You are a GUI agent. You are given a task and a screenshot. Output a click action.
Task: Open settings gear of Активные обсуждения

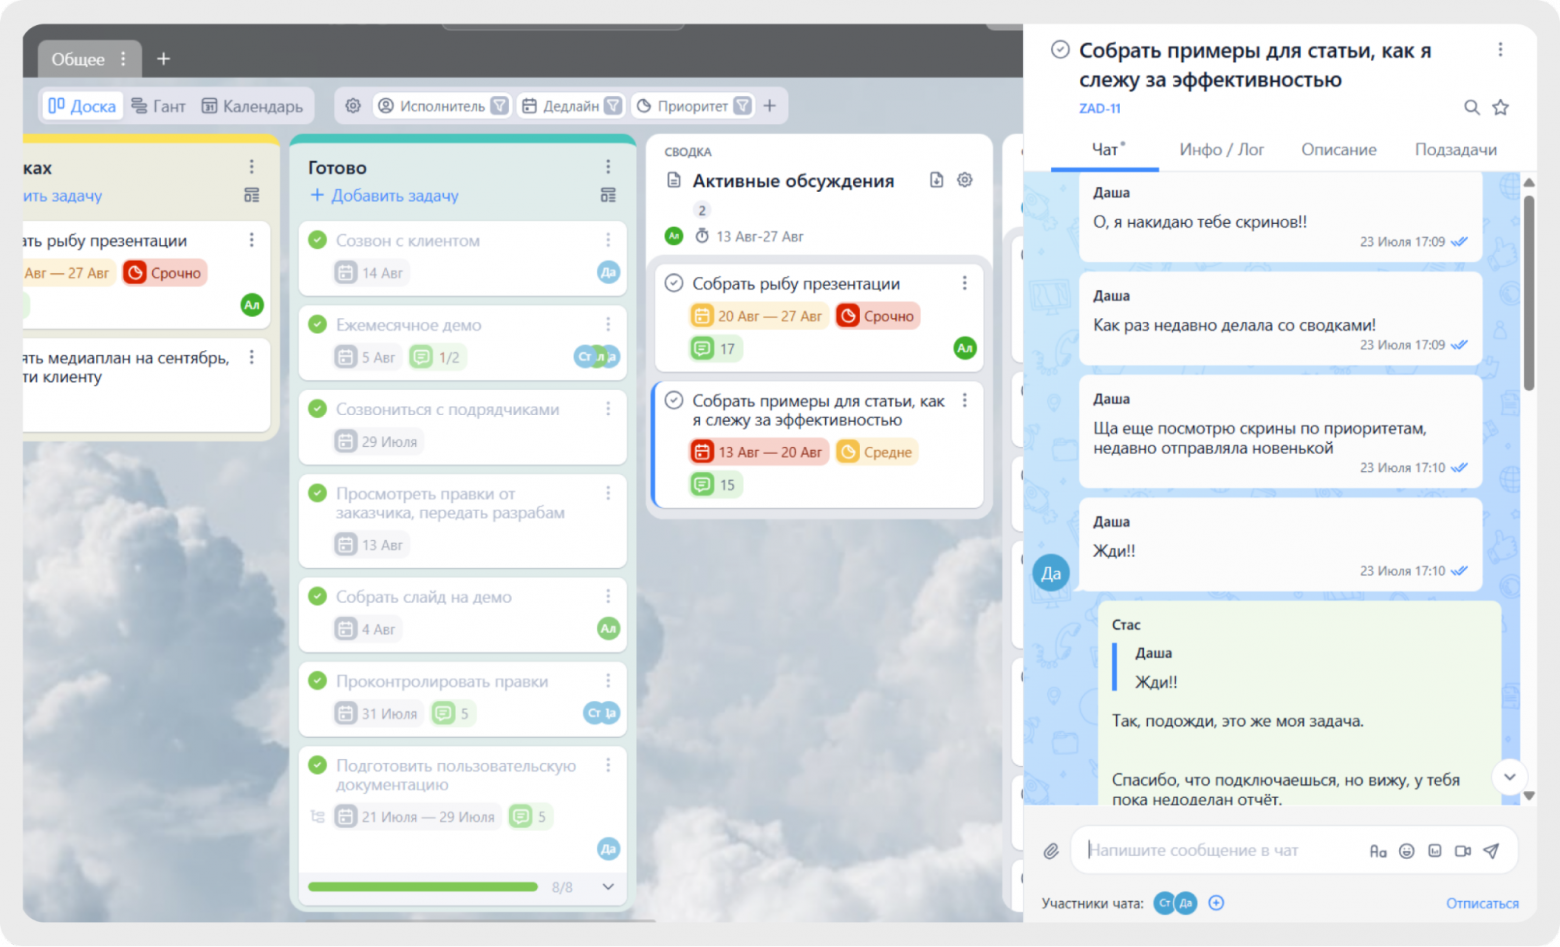click(964, 180)
